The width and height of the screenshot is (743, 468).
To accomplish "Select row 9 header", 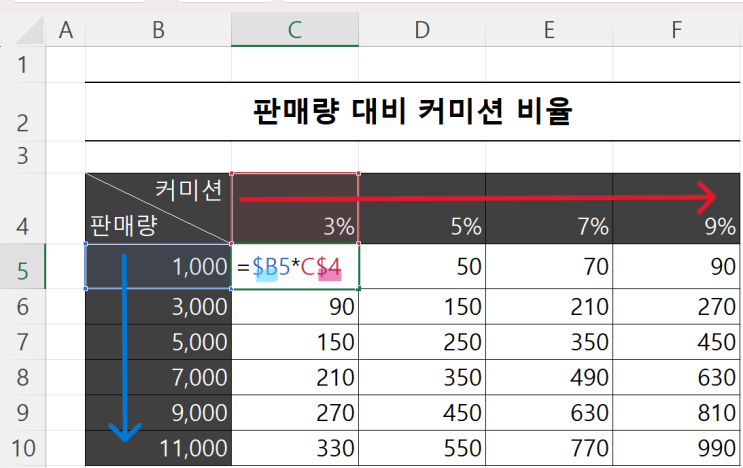I will [x=22, y=413].
